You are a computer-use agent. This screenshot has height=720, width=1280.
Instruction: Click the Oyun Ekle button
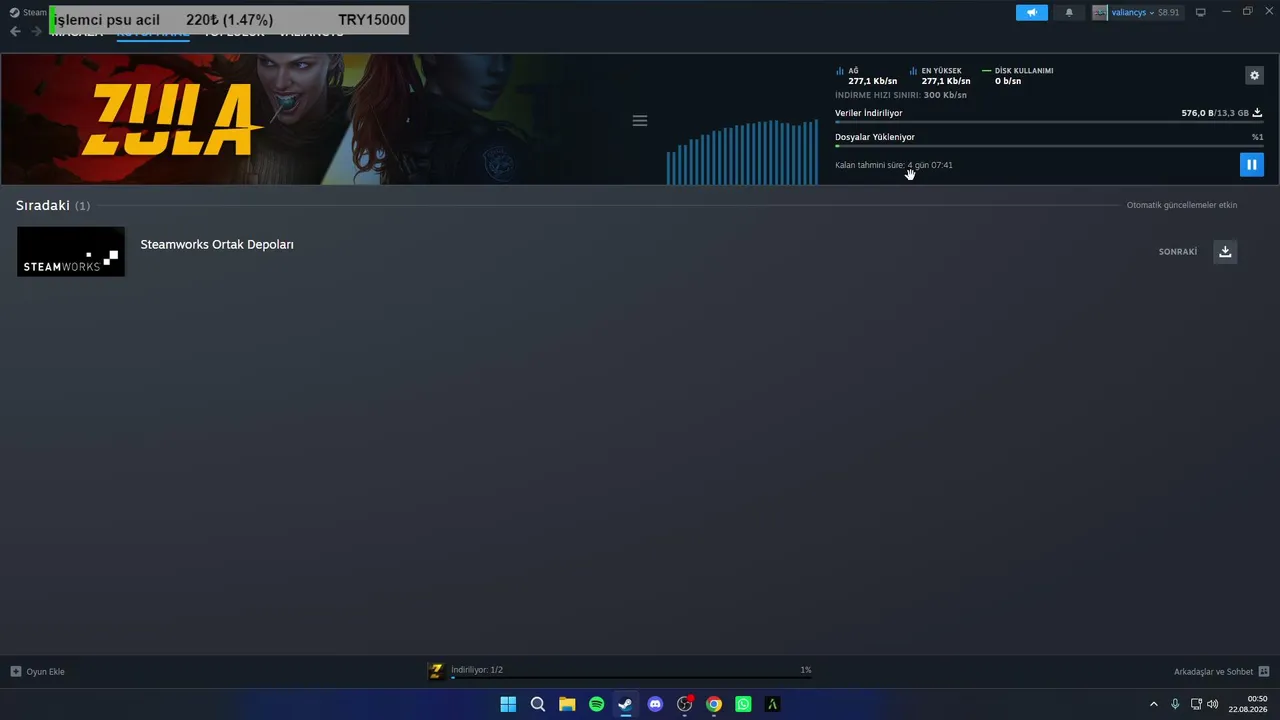38,671
